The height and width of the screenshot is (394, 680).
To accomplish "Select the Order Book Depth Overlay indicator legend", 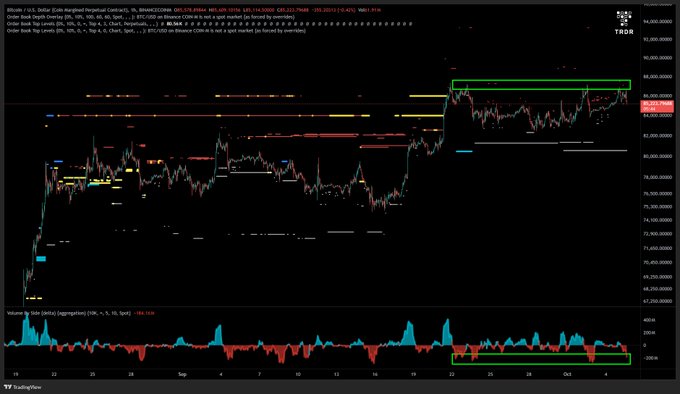I will point(150,17).
